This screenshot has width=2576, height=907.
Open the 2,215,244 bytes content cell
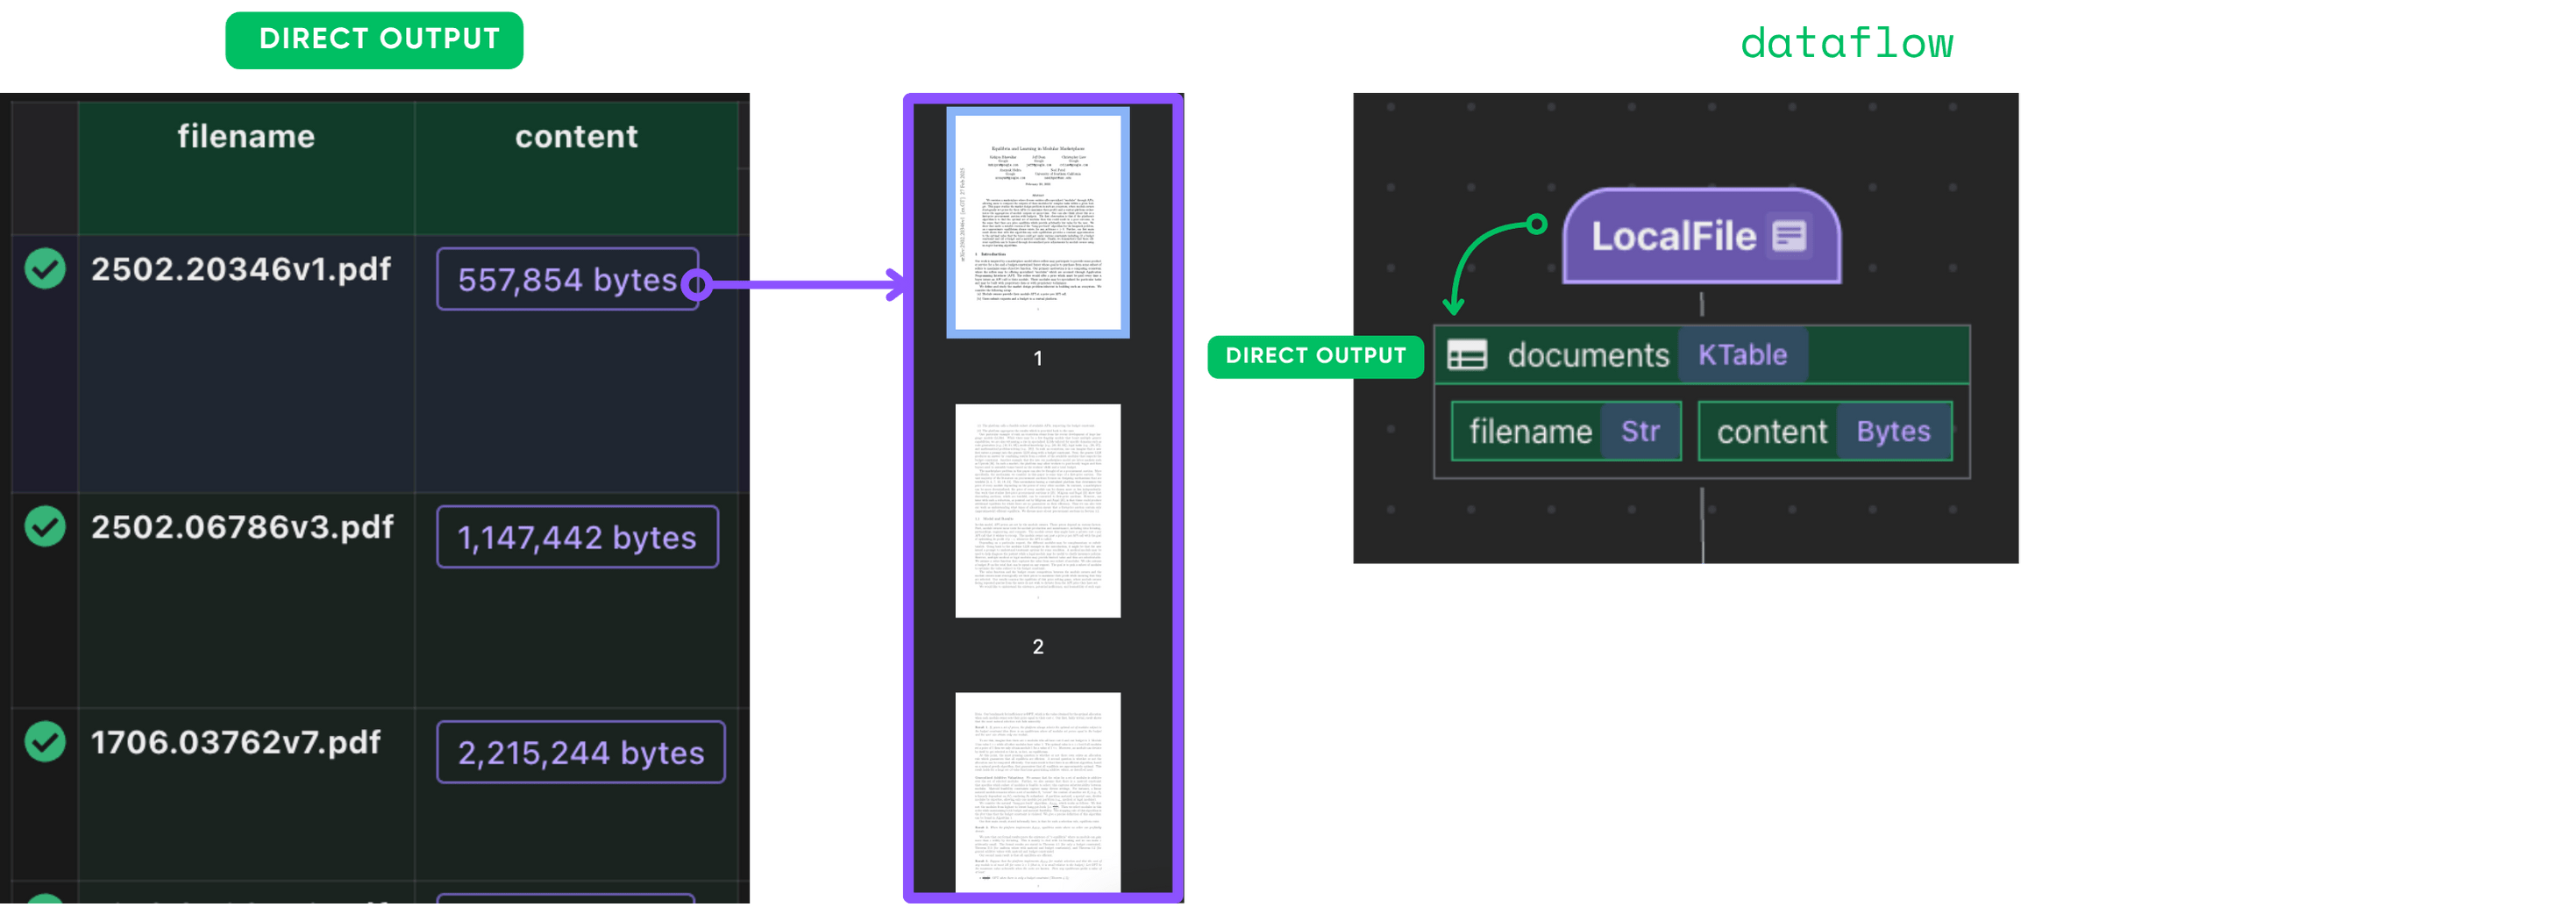[x=580, y=752]
